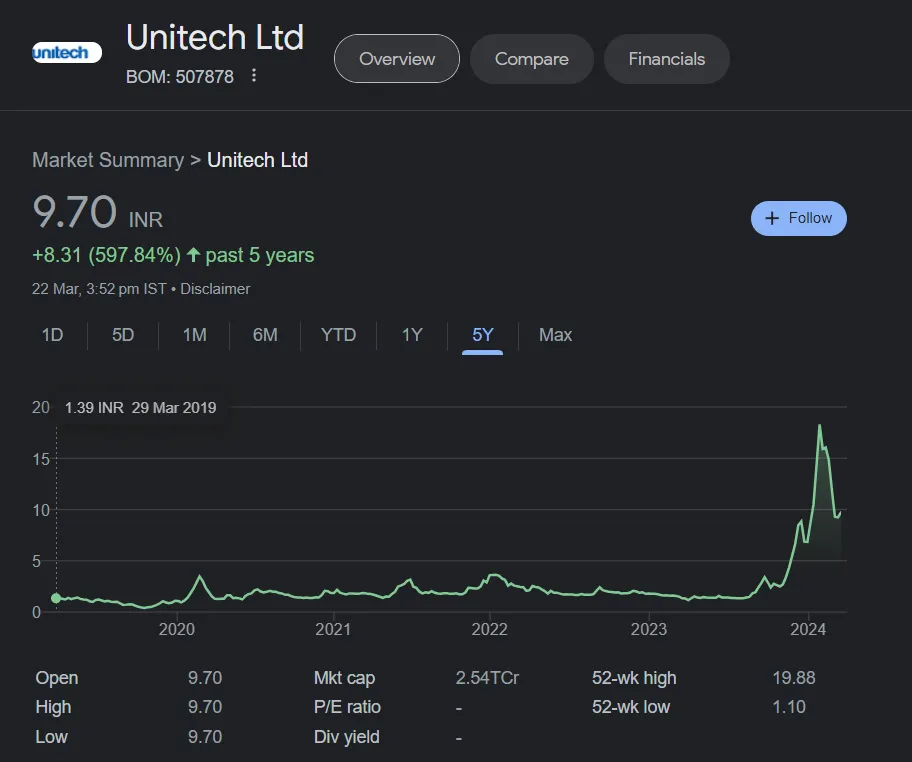
Task: Select the 5D time range
Action: click(x=123, y=335)
